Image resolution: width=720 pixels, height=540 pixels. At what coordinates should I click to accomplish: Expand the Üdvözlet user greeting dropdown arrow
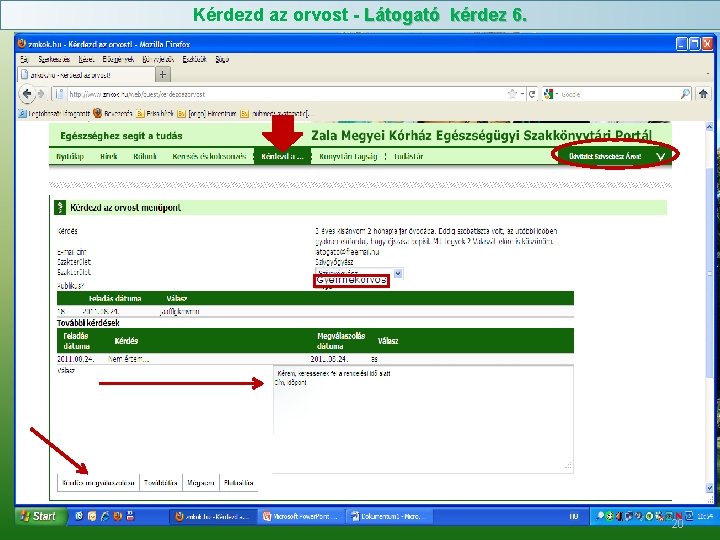click(x=660, y=157)
